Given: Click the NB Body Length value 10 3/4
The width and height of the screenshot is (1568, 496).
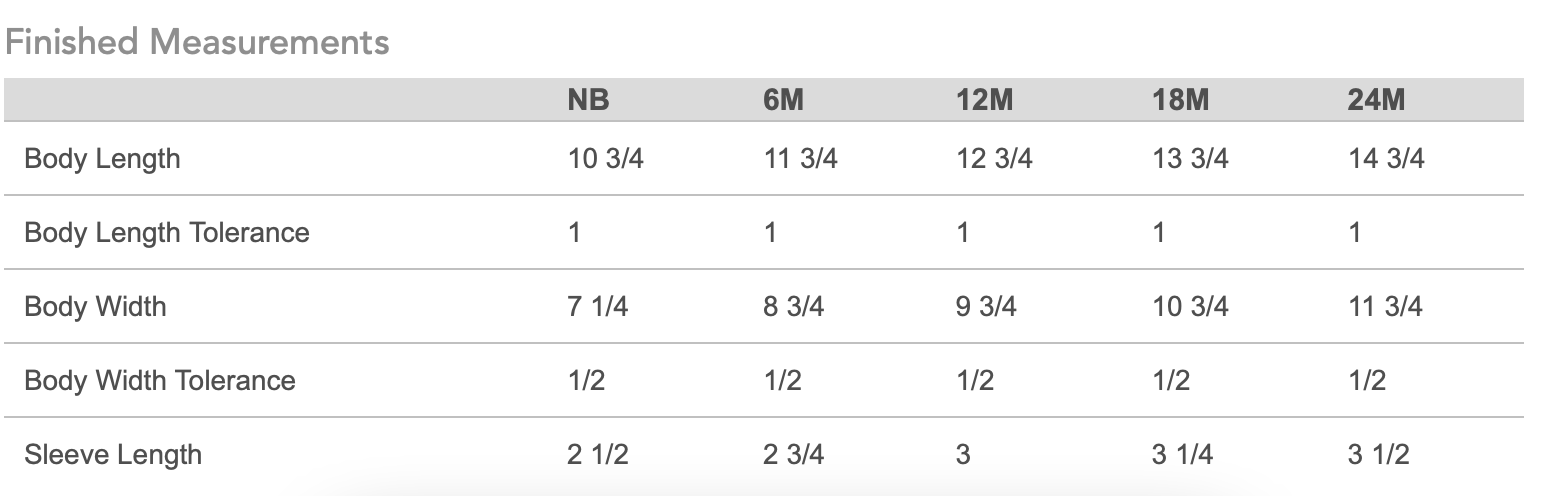Looking at the screenshot, I should pos(605,159).
